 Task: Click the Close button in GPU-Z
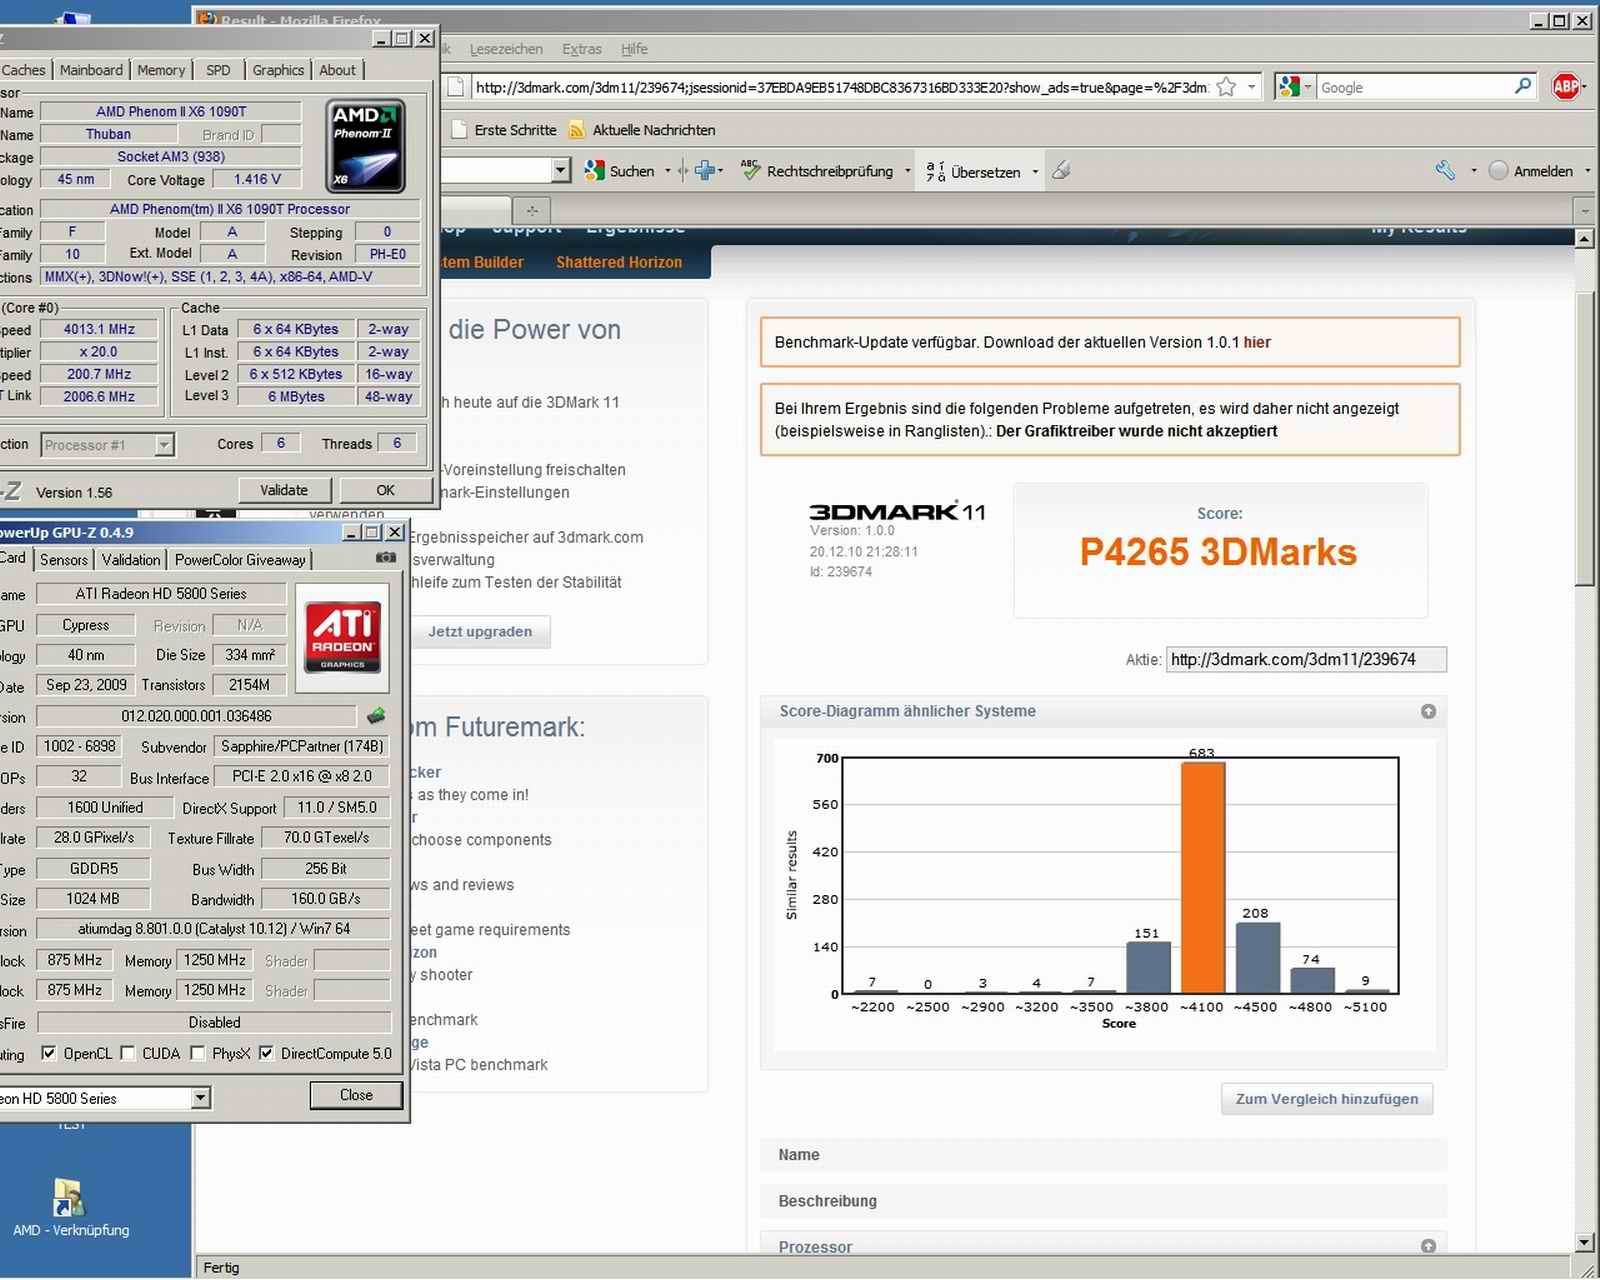tap(356, 1095)
